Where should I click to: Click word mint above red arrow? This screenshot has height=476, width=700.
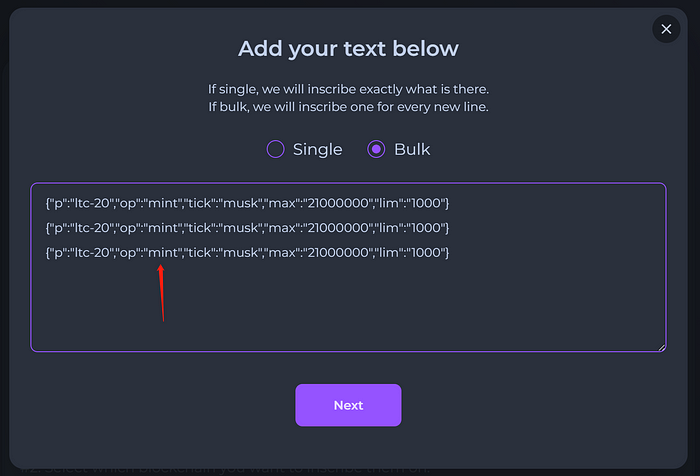pyautogui.click(x=163, y=253)
